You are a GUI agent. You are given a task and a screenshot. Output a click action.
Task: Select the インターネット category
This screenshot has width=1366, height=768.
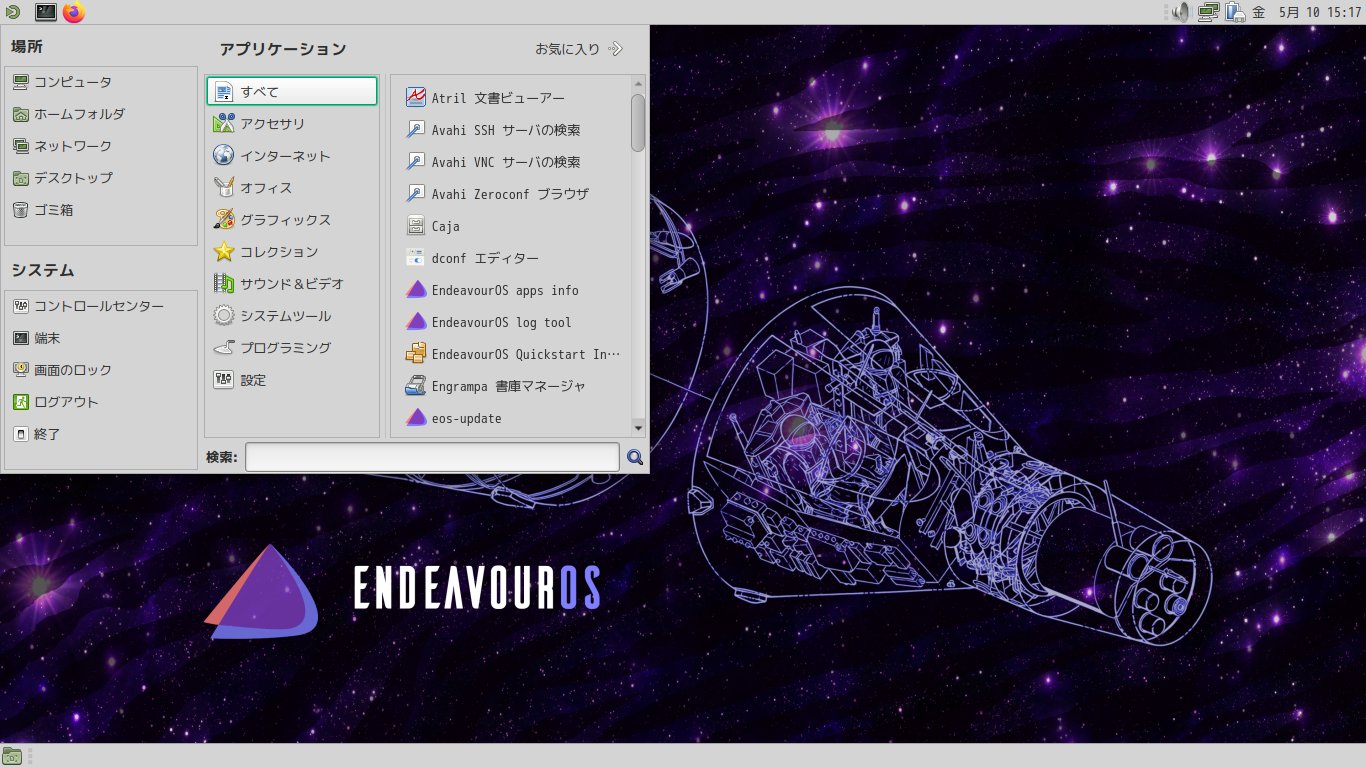[x=292, y=156]
